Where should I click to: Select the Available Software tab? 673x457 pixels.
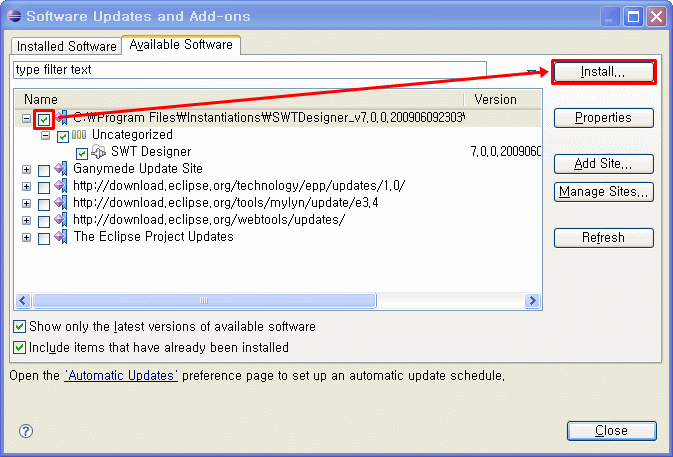(x=181, y=45)
